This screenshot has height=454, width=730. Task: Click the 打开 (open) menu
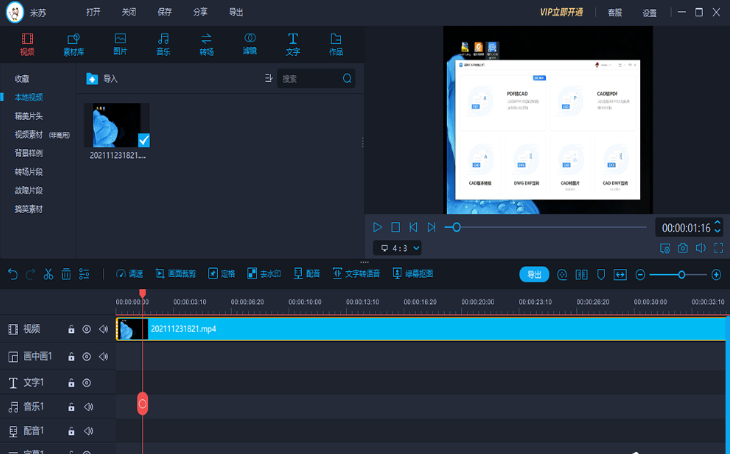[93, 12]
